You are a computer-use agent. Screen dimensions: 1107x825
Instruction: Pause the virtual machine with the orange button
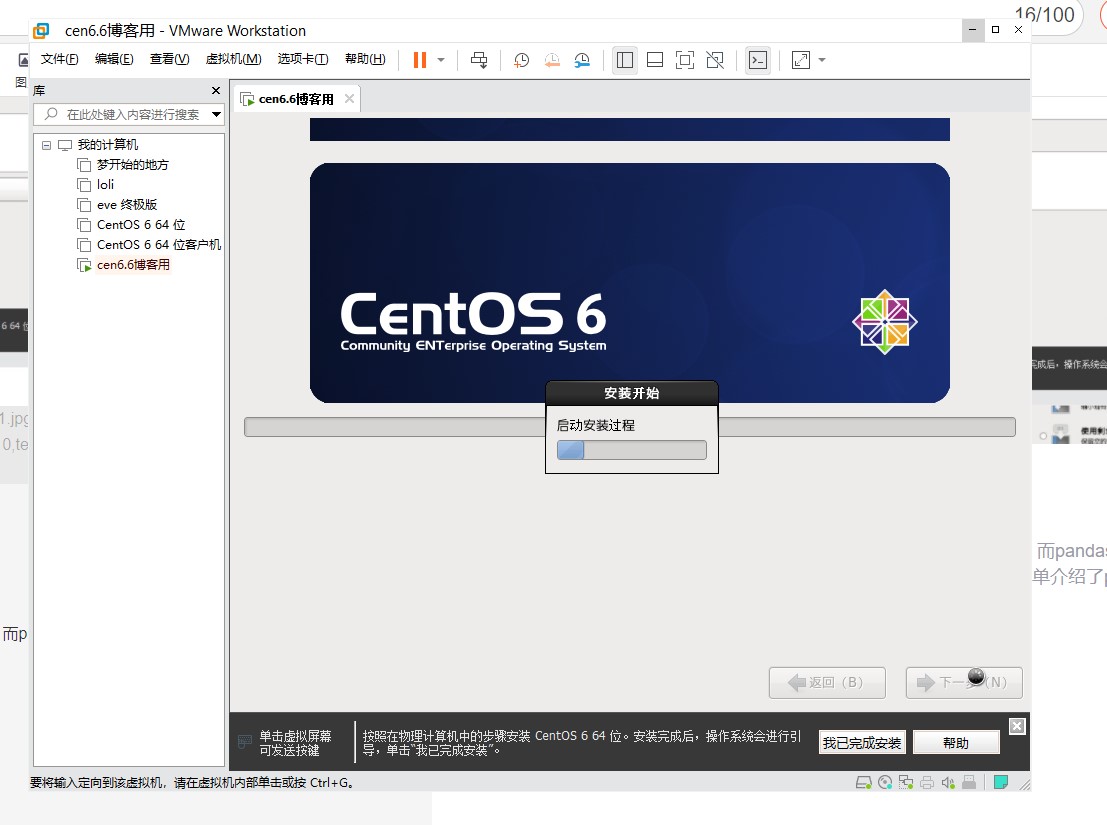coord(419,60)
